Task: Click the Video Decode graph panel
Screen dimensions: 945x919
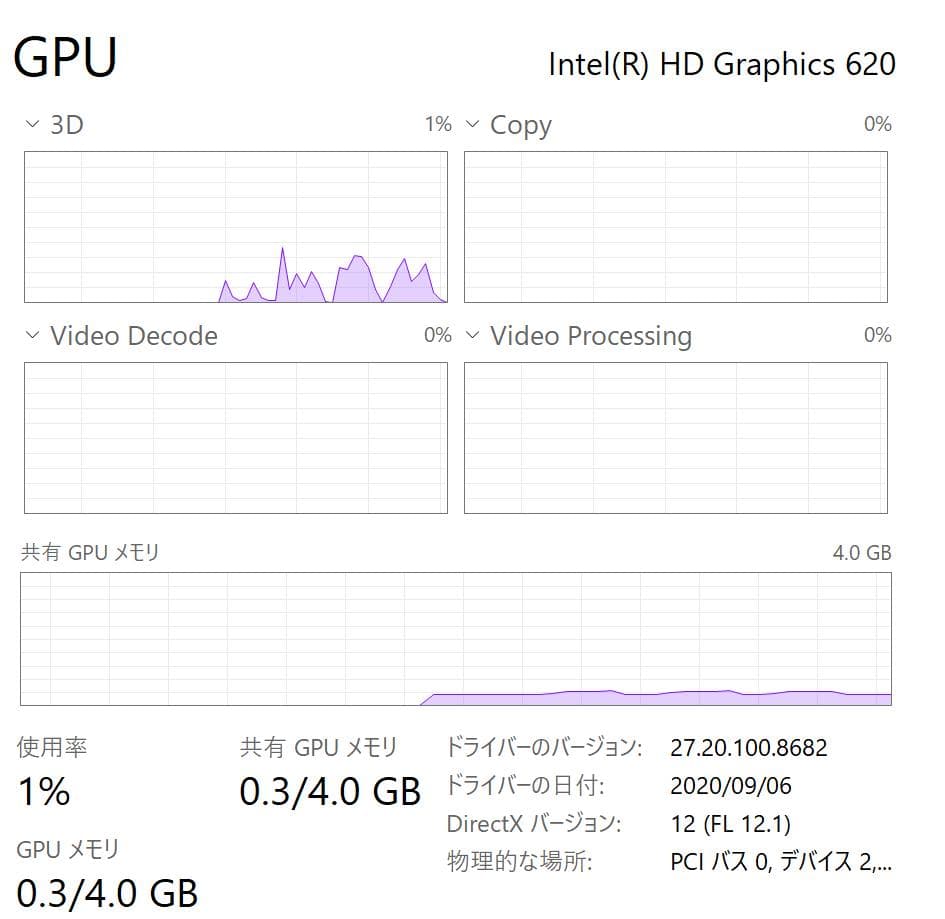Action: click(x=235, y=438)
